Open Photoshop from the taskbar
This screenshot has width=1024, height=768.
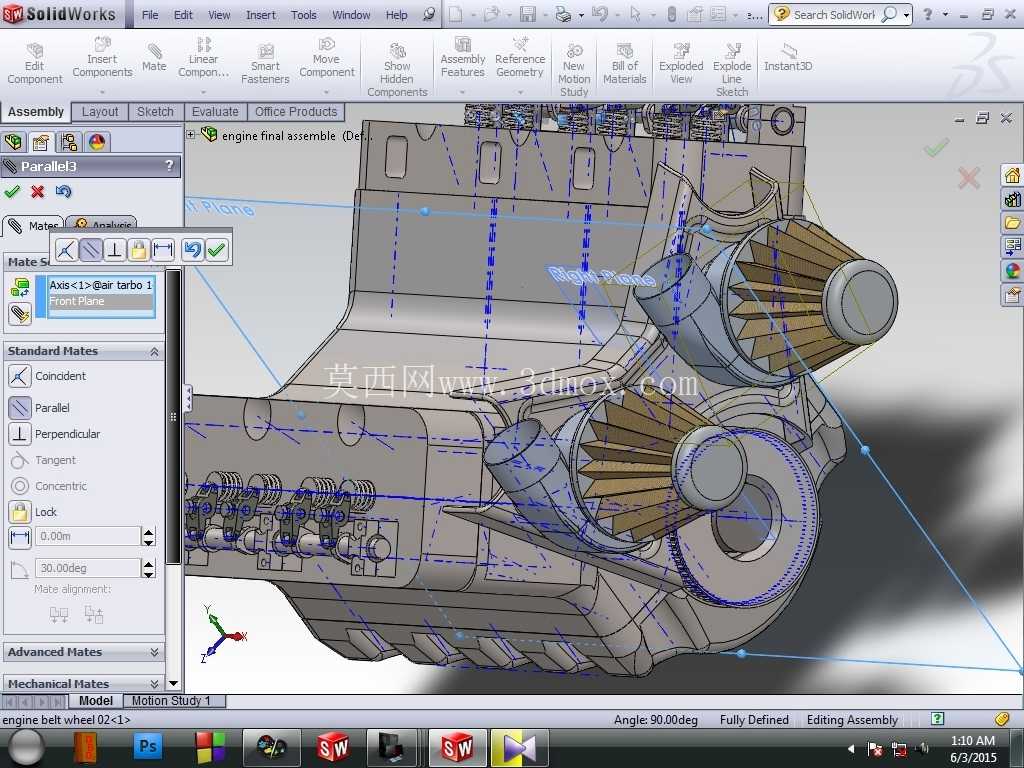pyautogui.click(x=148, y=747)
